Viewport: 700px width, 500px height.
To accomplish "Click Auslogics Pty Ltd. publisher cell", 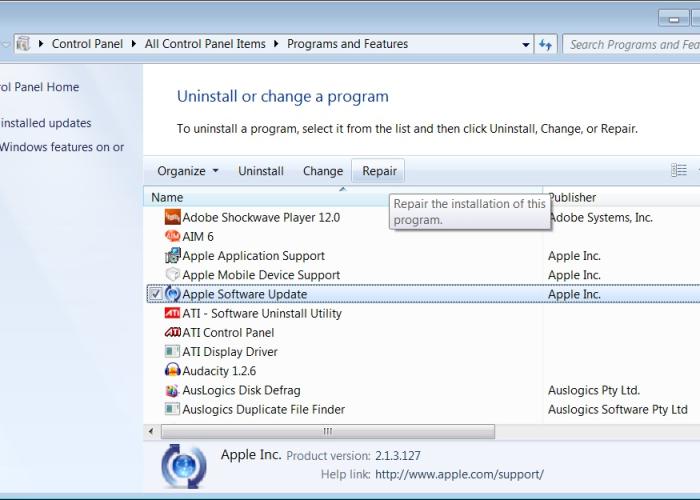I will 594,390.
